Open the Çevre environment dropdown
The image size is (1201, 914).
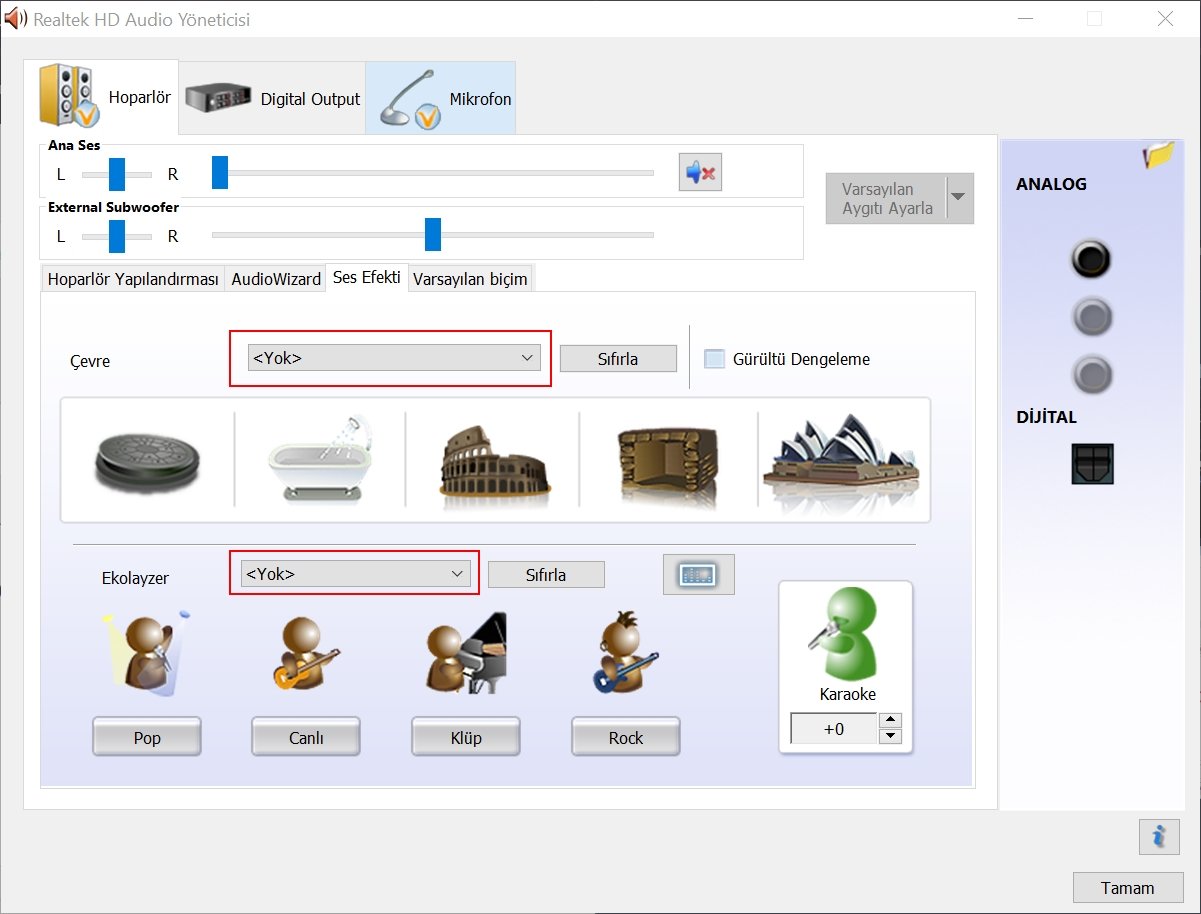394,358
